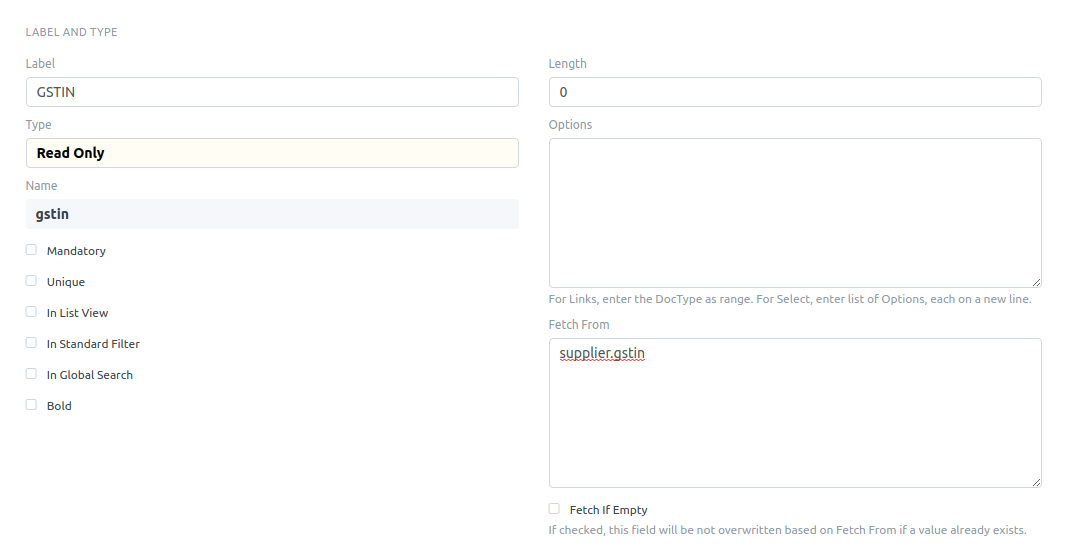Click the Label field containing GSTIN
This screenshot has height=558, width=1067.
tap(272, 92)
